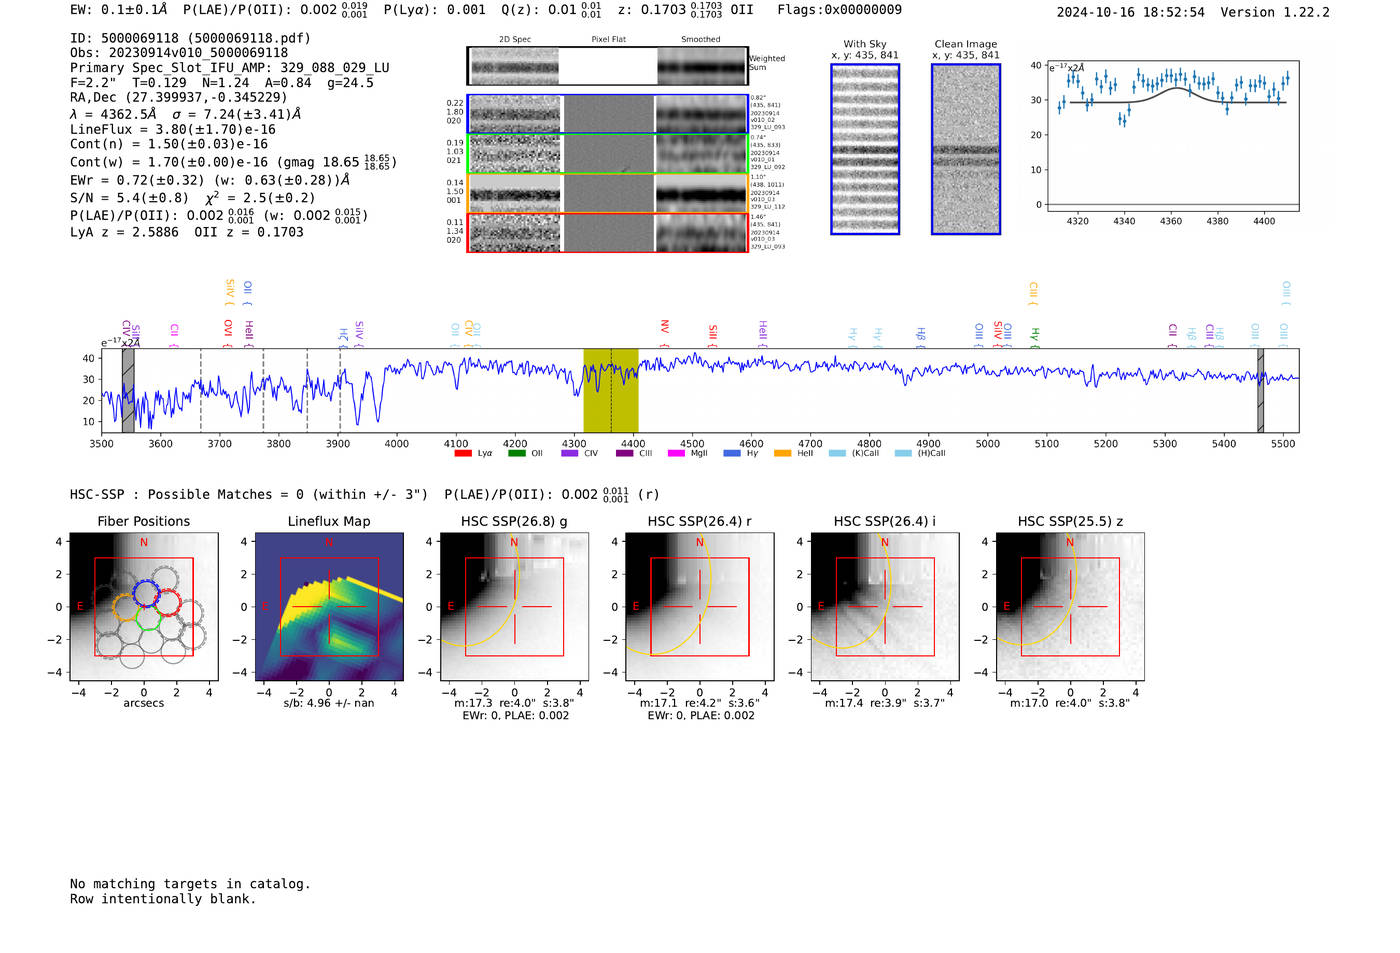Click the hatched gray band near 5460
The width and height of the screenshot is (1400, 953).
coord(1260,390)
